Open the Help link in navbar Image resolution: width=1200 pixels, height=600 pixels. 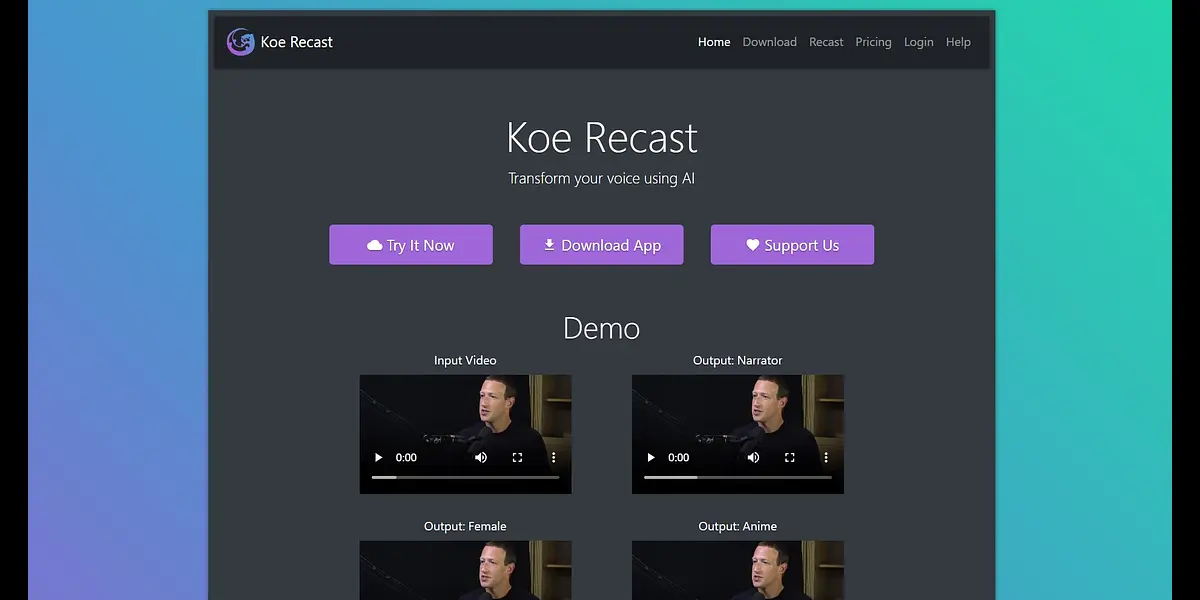pyautogui.click(x=958, y=42)
